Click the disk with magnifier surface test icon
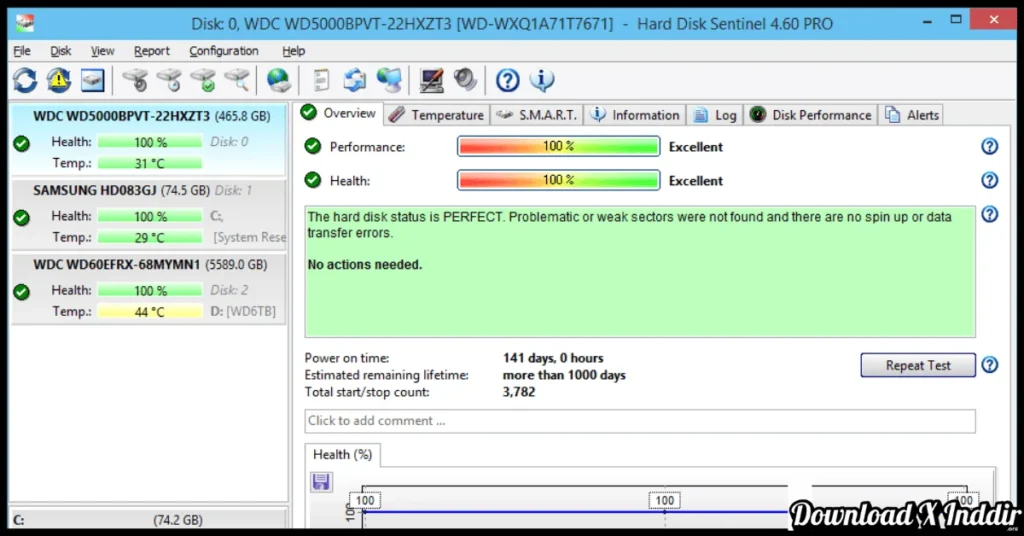Viewport: 1024px width, 536px height. (x=237, y=80)
